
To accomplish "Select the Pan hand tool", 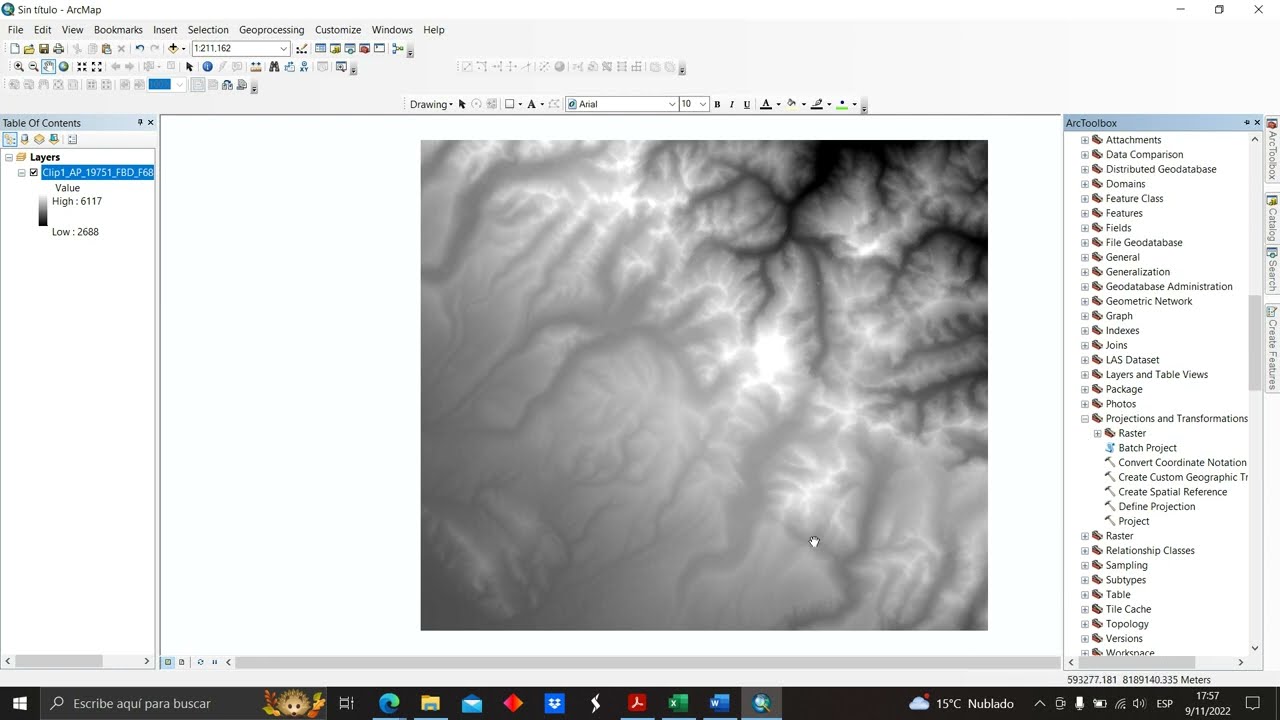I will [x=48, y=67].
